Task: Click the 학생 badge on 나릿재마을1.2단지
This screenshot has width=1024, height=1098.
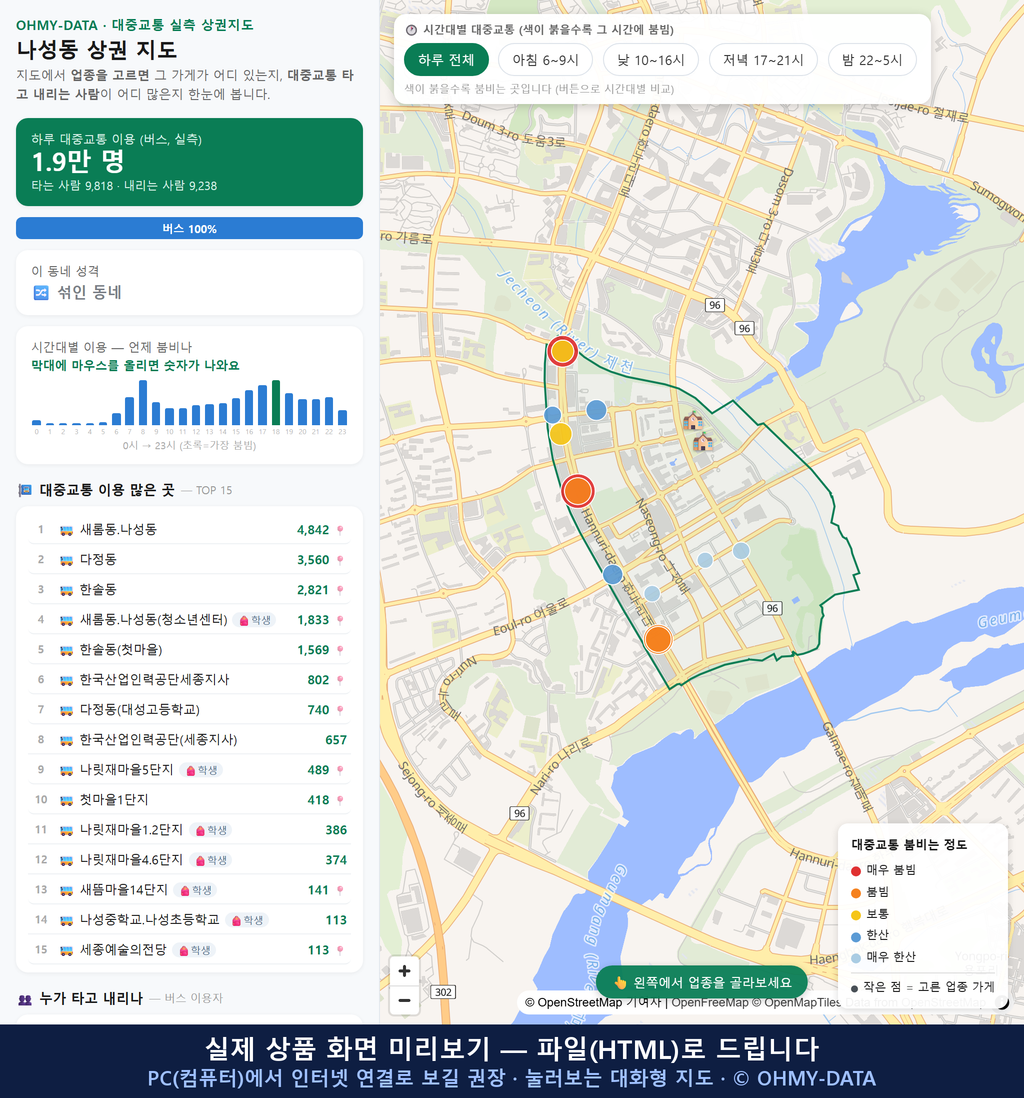Action: (212, 831)
